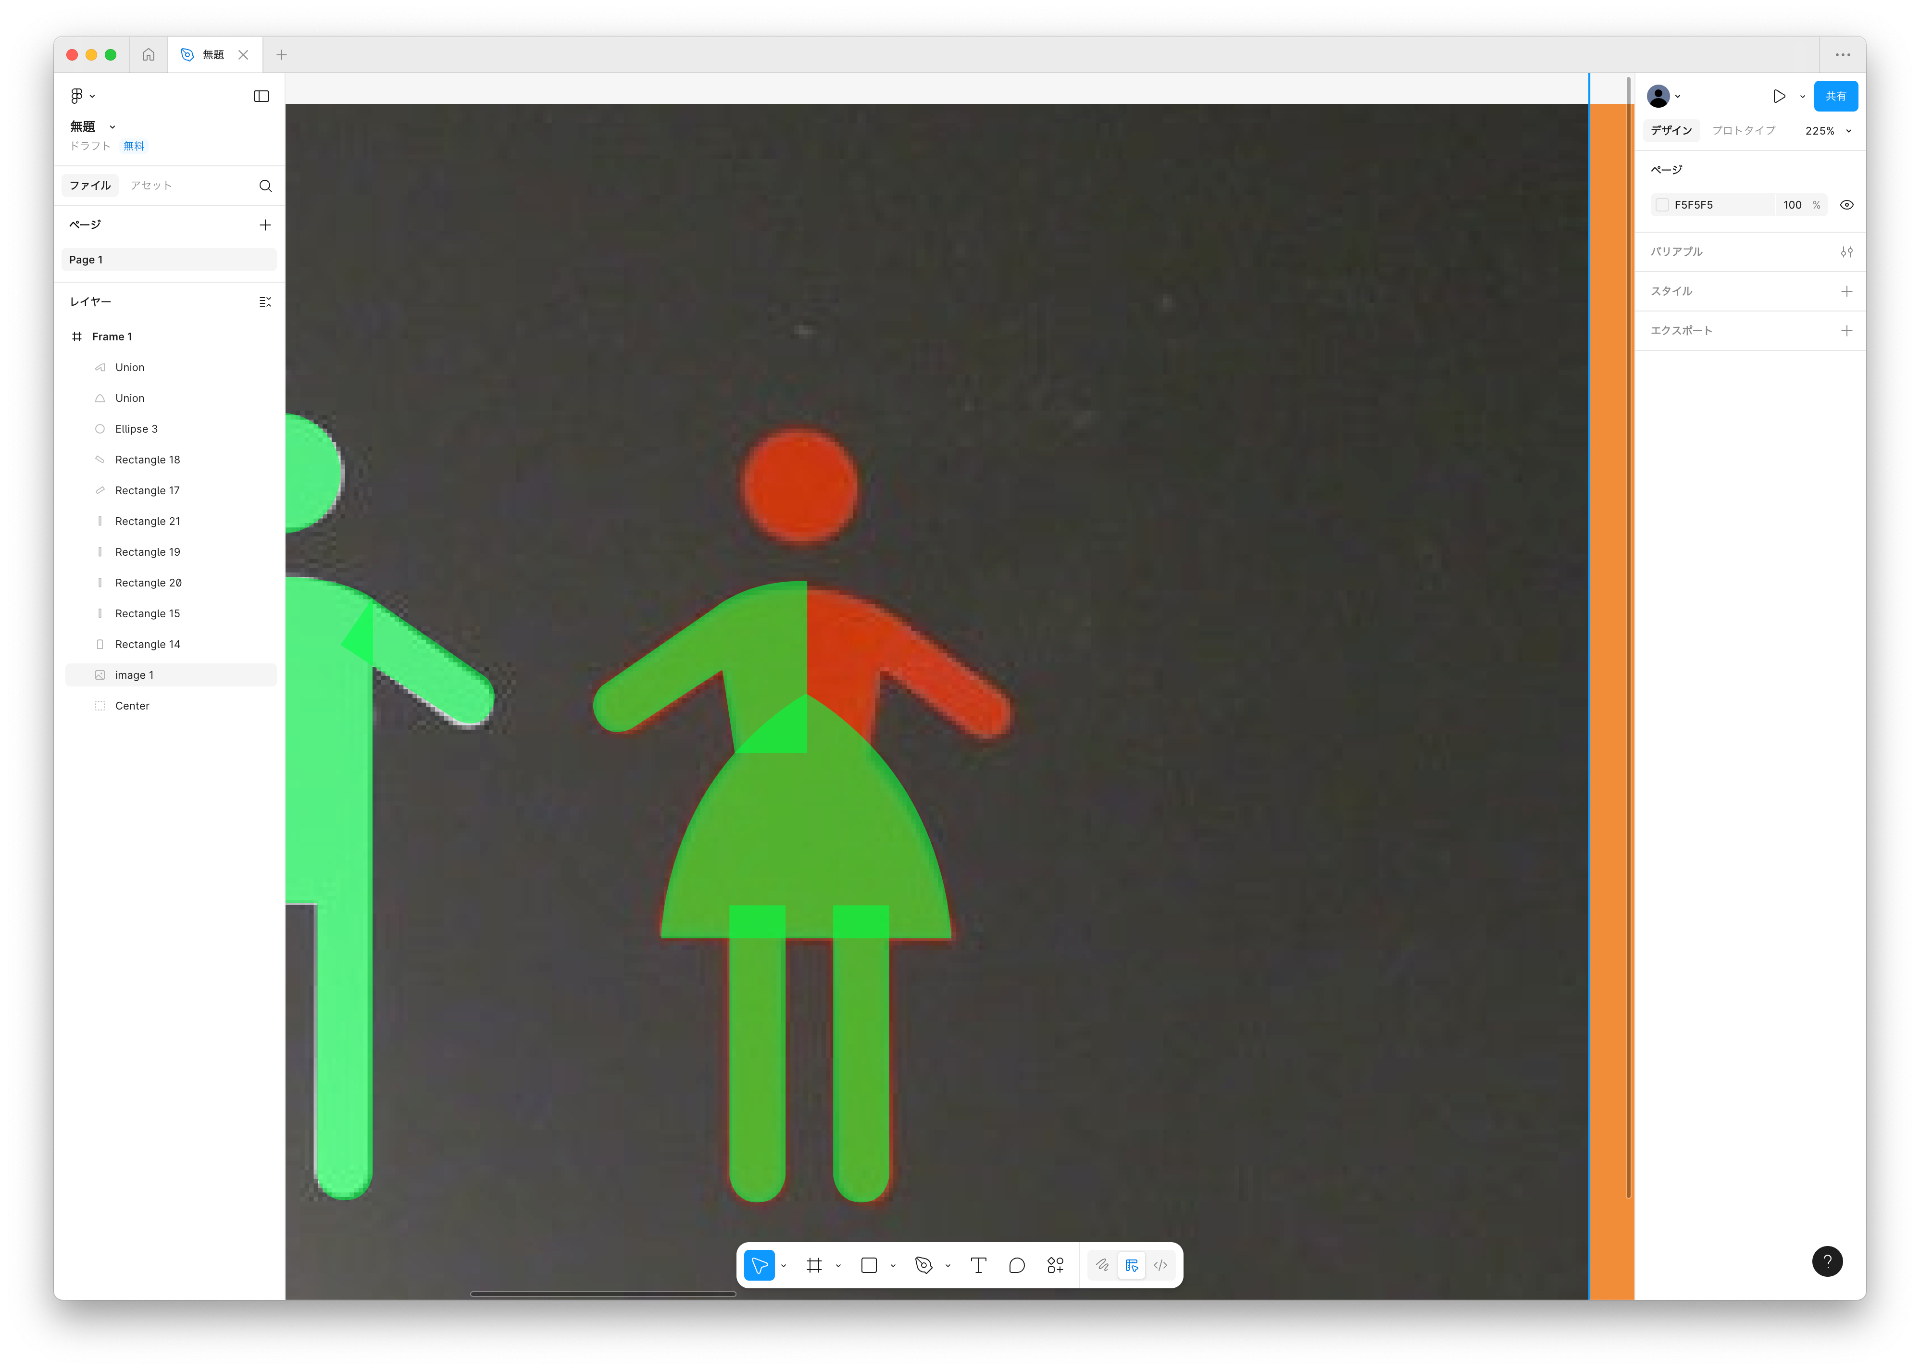Select the Move tool in bottom toolbar
Image resolution: width=1920 pixels, height=1371 pixels.
(x=759, y=1266)
